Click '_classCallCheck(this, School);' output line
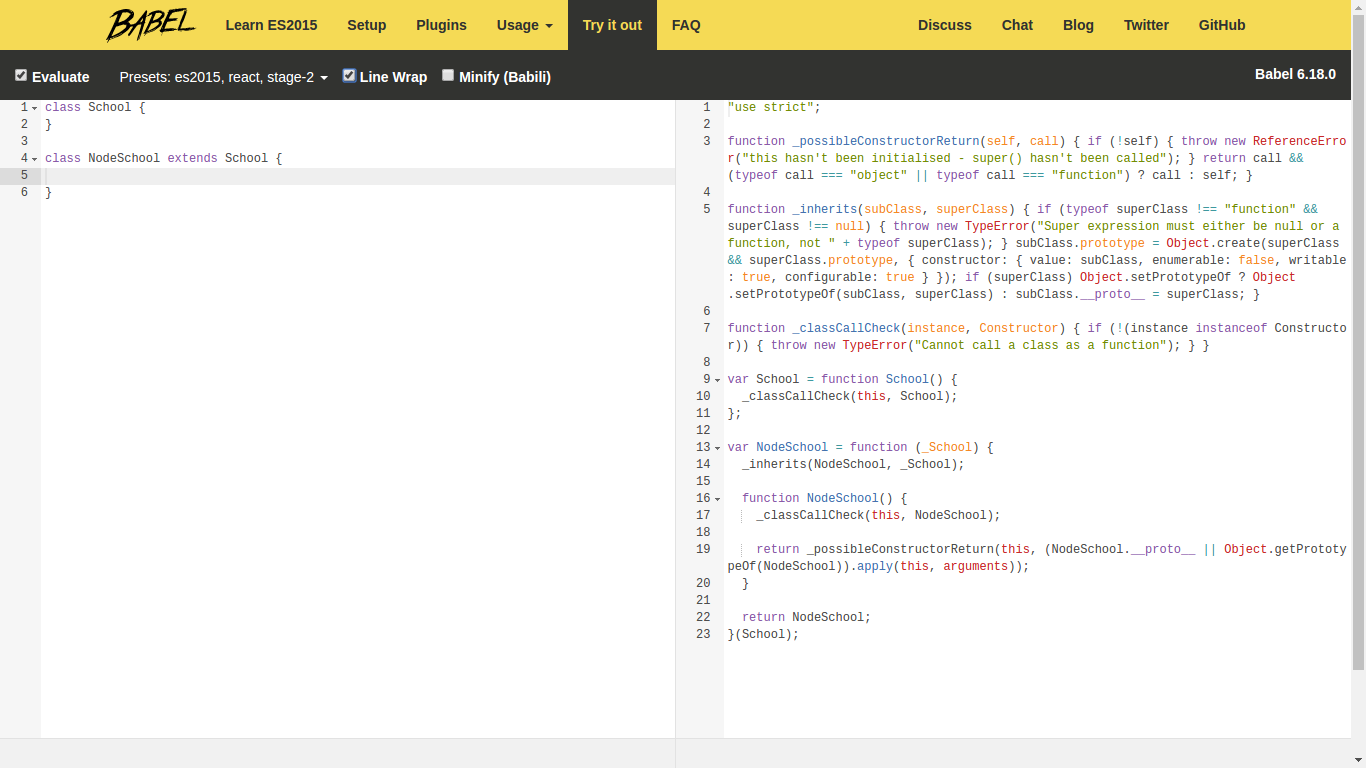1366x768 pixels. click(x=849, y=396)
